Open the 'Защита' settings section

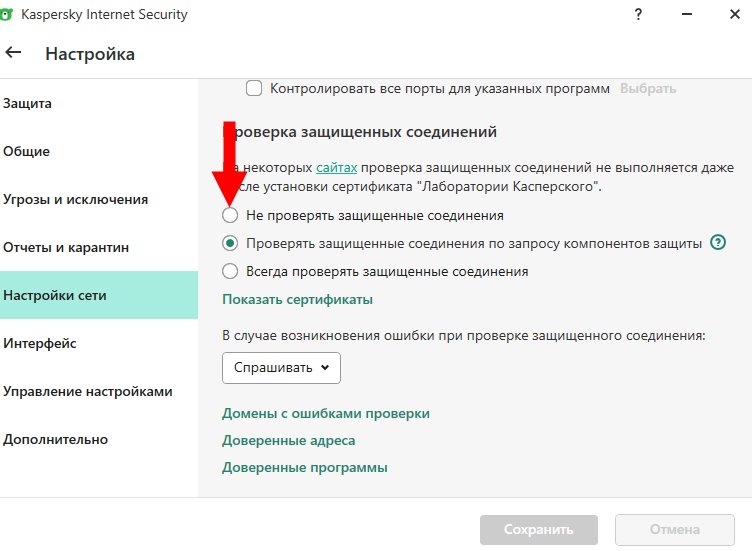pos(28,103)
